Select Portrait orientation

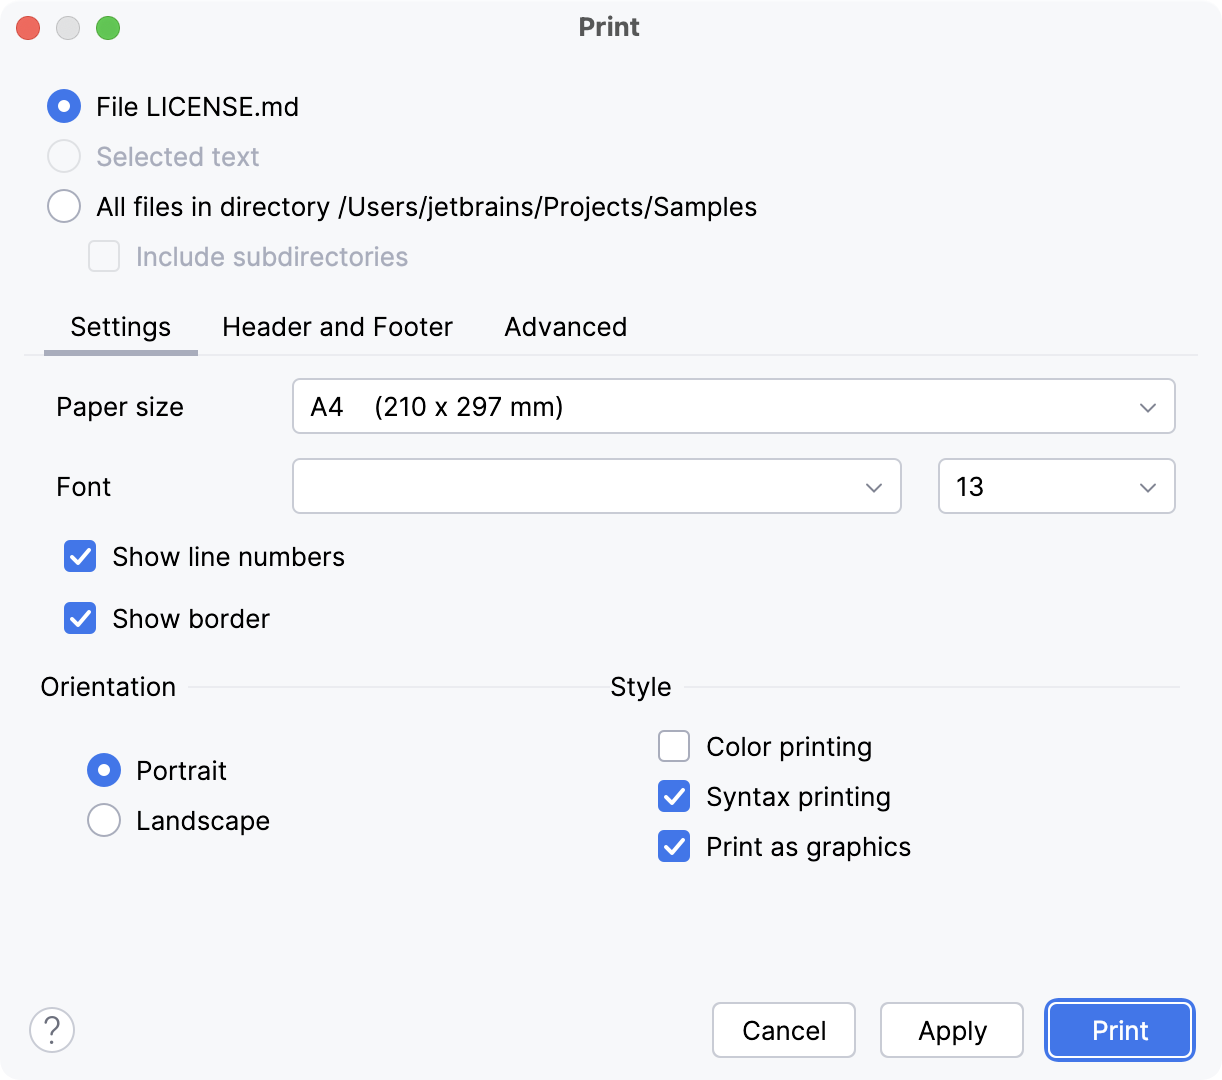tap(104, 770)
